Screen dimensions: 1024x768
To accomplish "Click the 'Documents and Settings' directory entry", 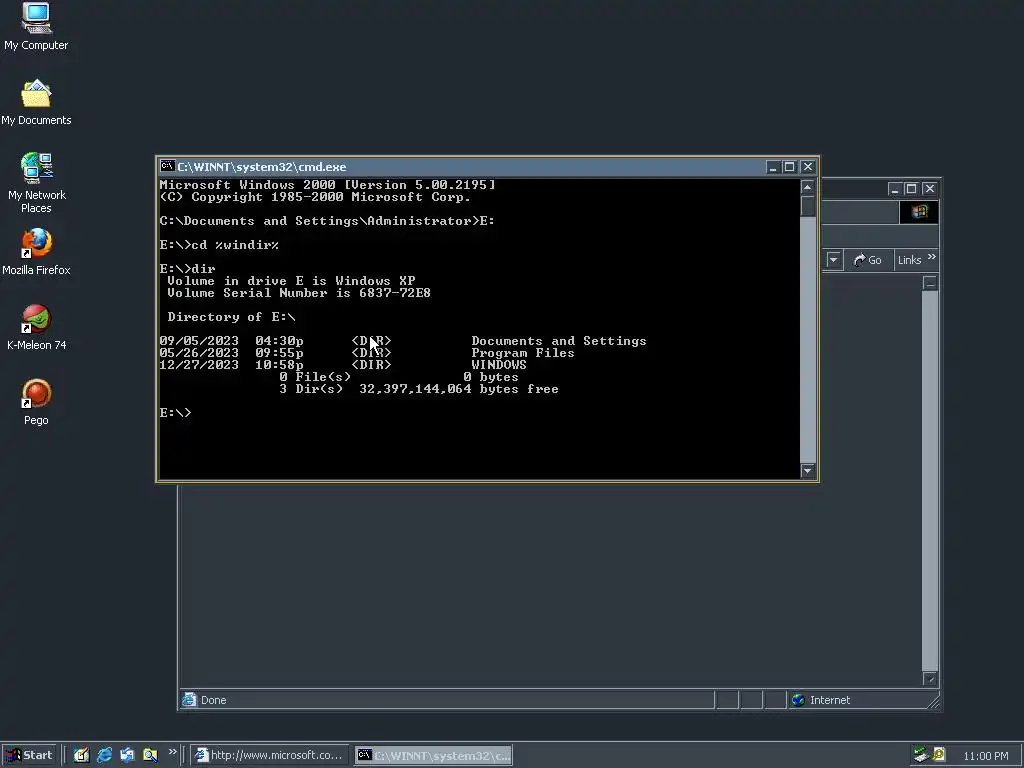I will [x=559, y=341].
